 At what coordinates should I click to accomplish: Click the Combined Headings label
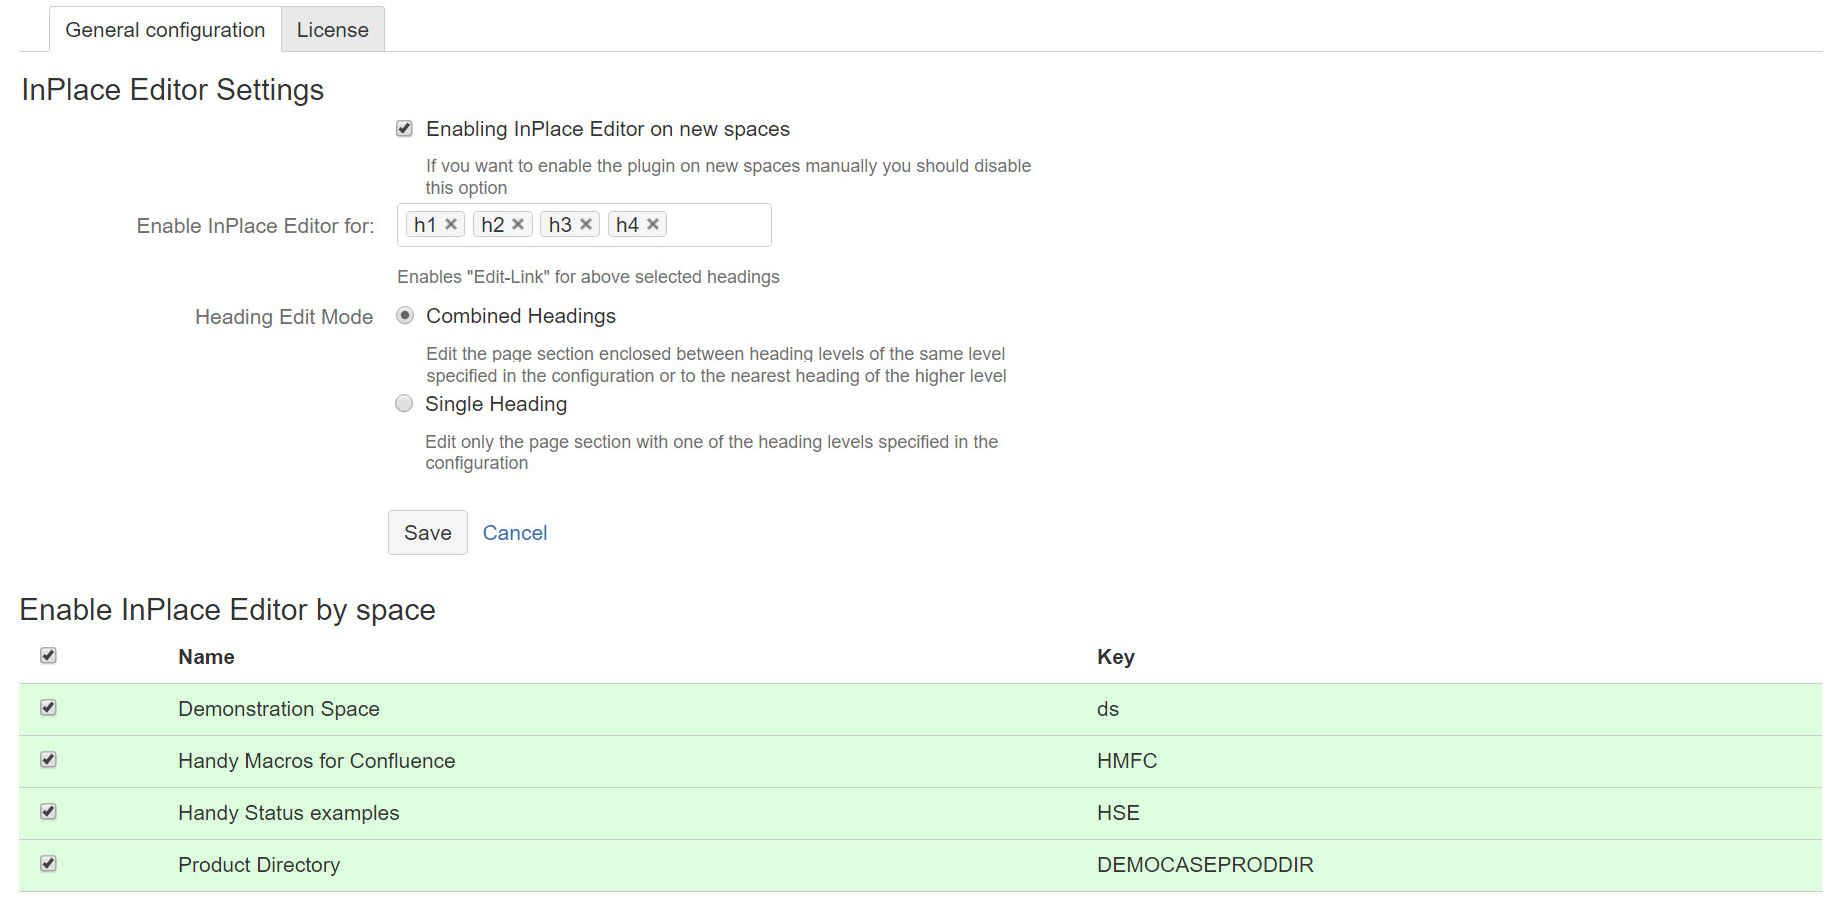521,316
